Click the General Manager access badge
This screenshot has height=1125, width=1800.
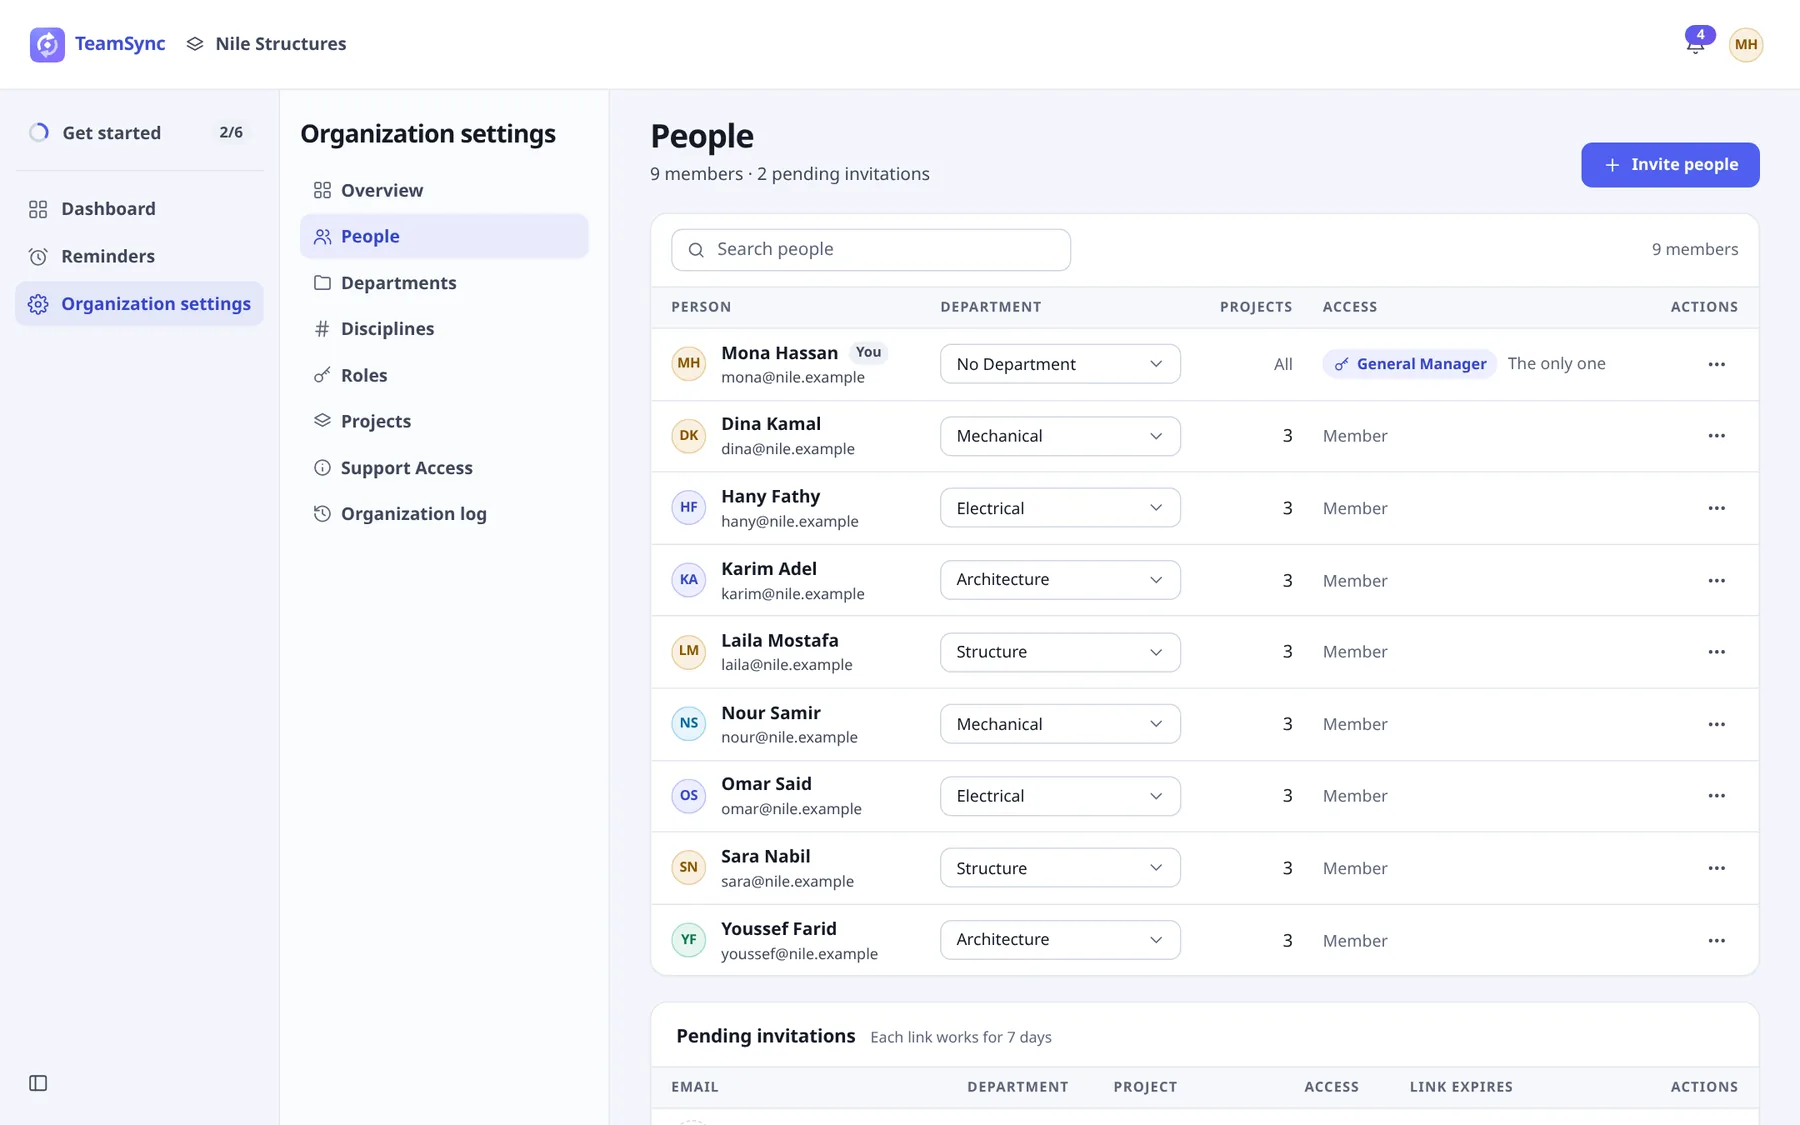1410,364
